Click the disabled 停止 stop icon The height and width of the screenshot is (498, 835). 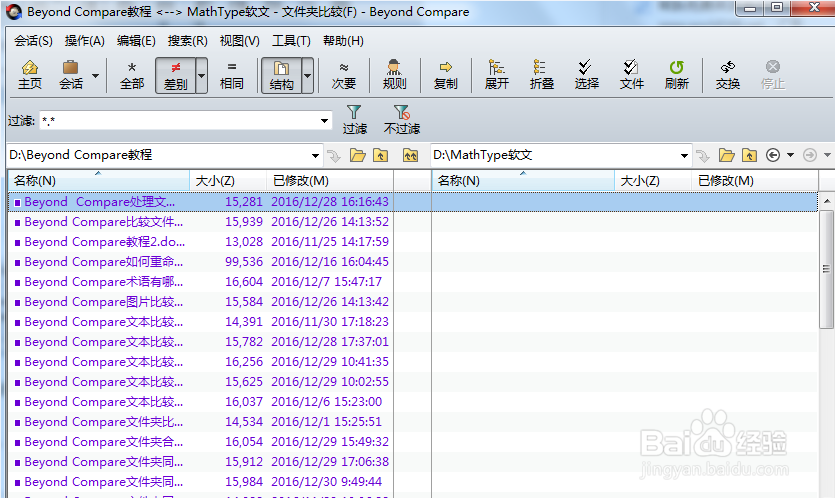pyautogui.click(x=773, y=75)
